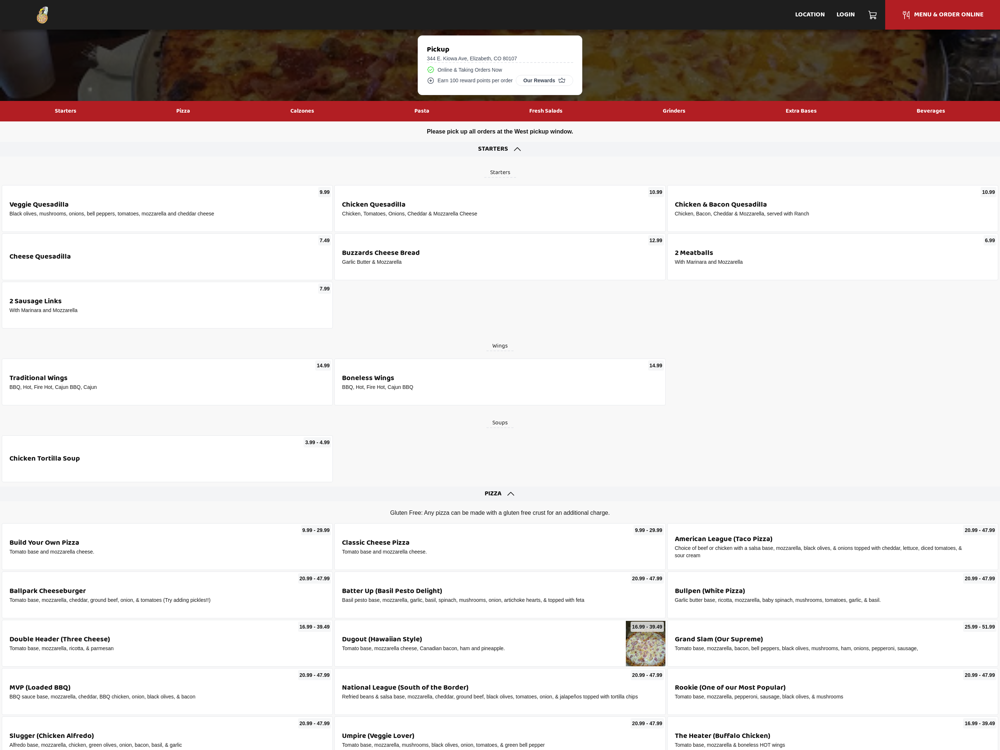Jump to the Starters menu category
The width and height of the screenshot is (1000, 750).
pos(65,111)
